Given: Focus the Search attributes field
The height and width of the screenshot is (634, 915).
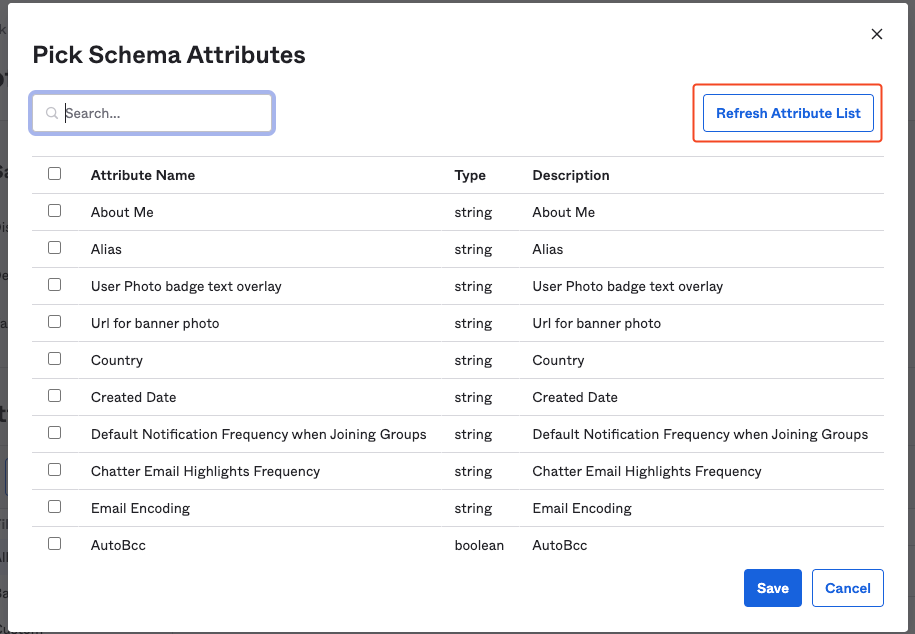Looking at the screenshot, I should pos(152,113).
